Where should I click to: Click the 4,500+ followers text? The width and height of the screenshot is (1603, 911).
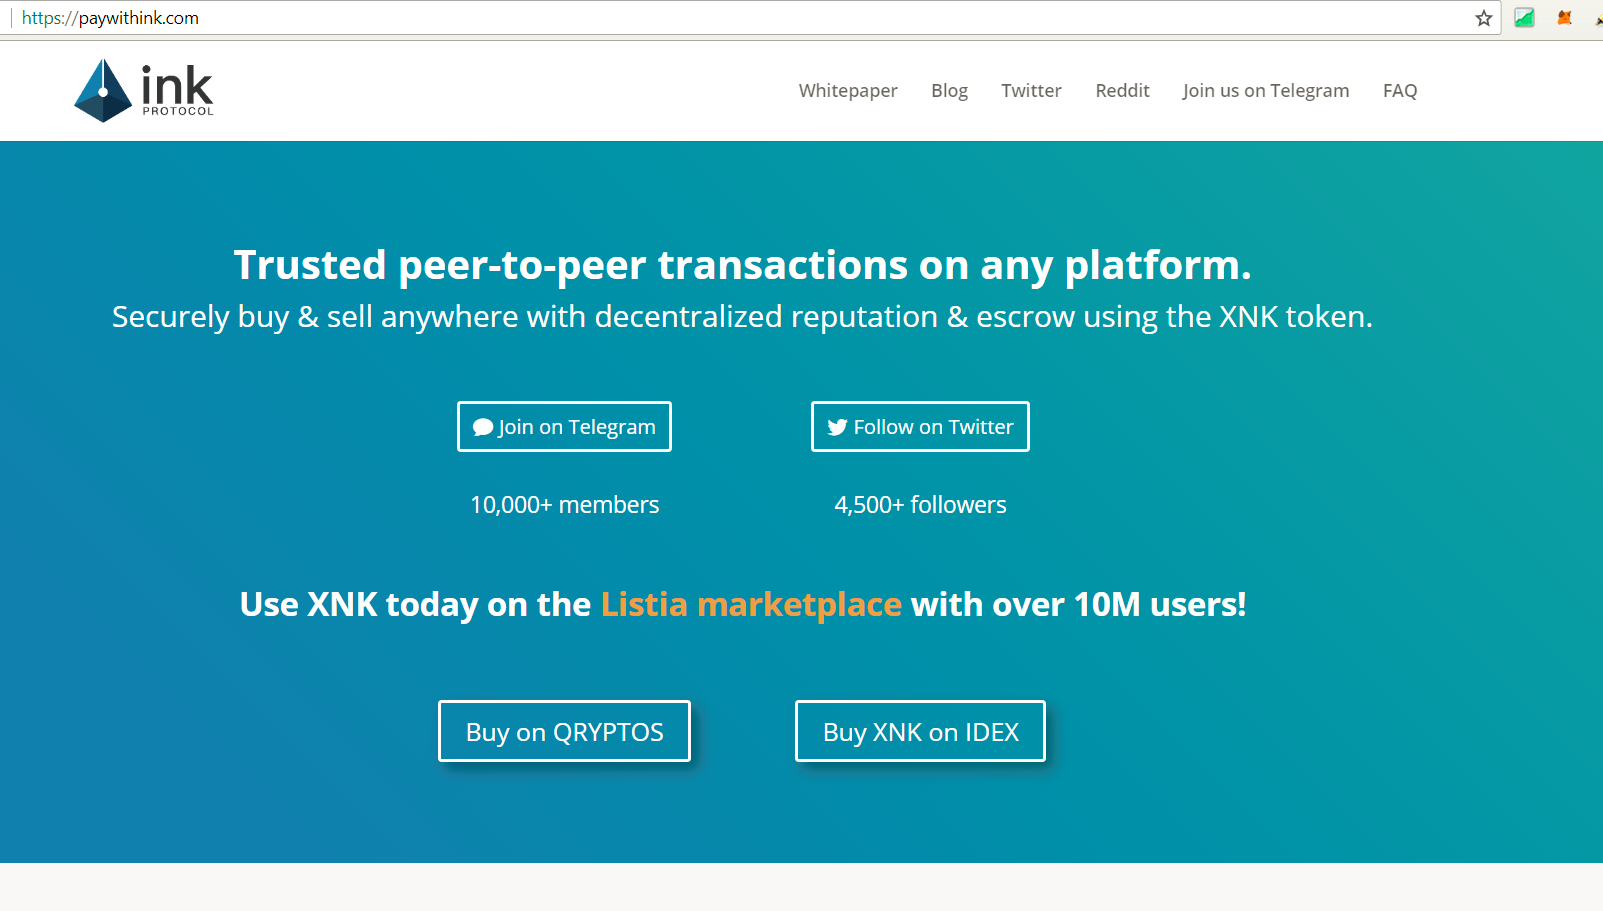click(920, 505)
